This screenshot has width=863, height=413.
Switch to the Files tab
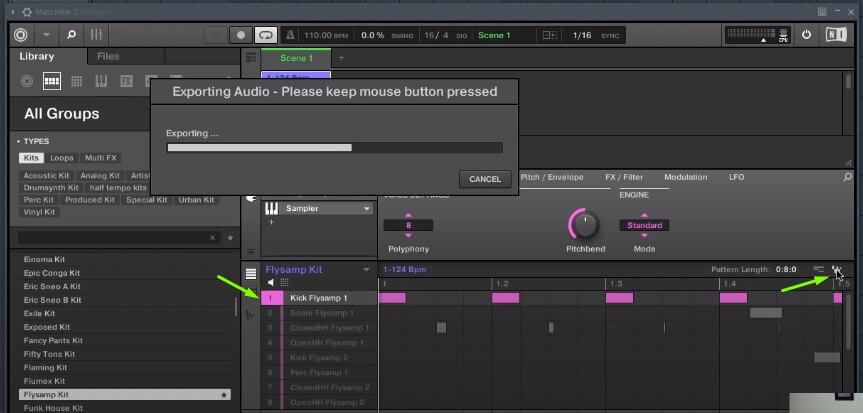(108, 56)
